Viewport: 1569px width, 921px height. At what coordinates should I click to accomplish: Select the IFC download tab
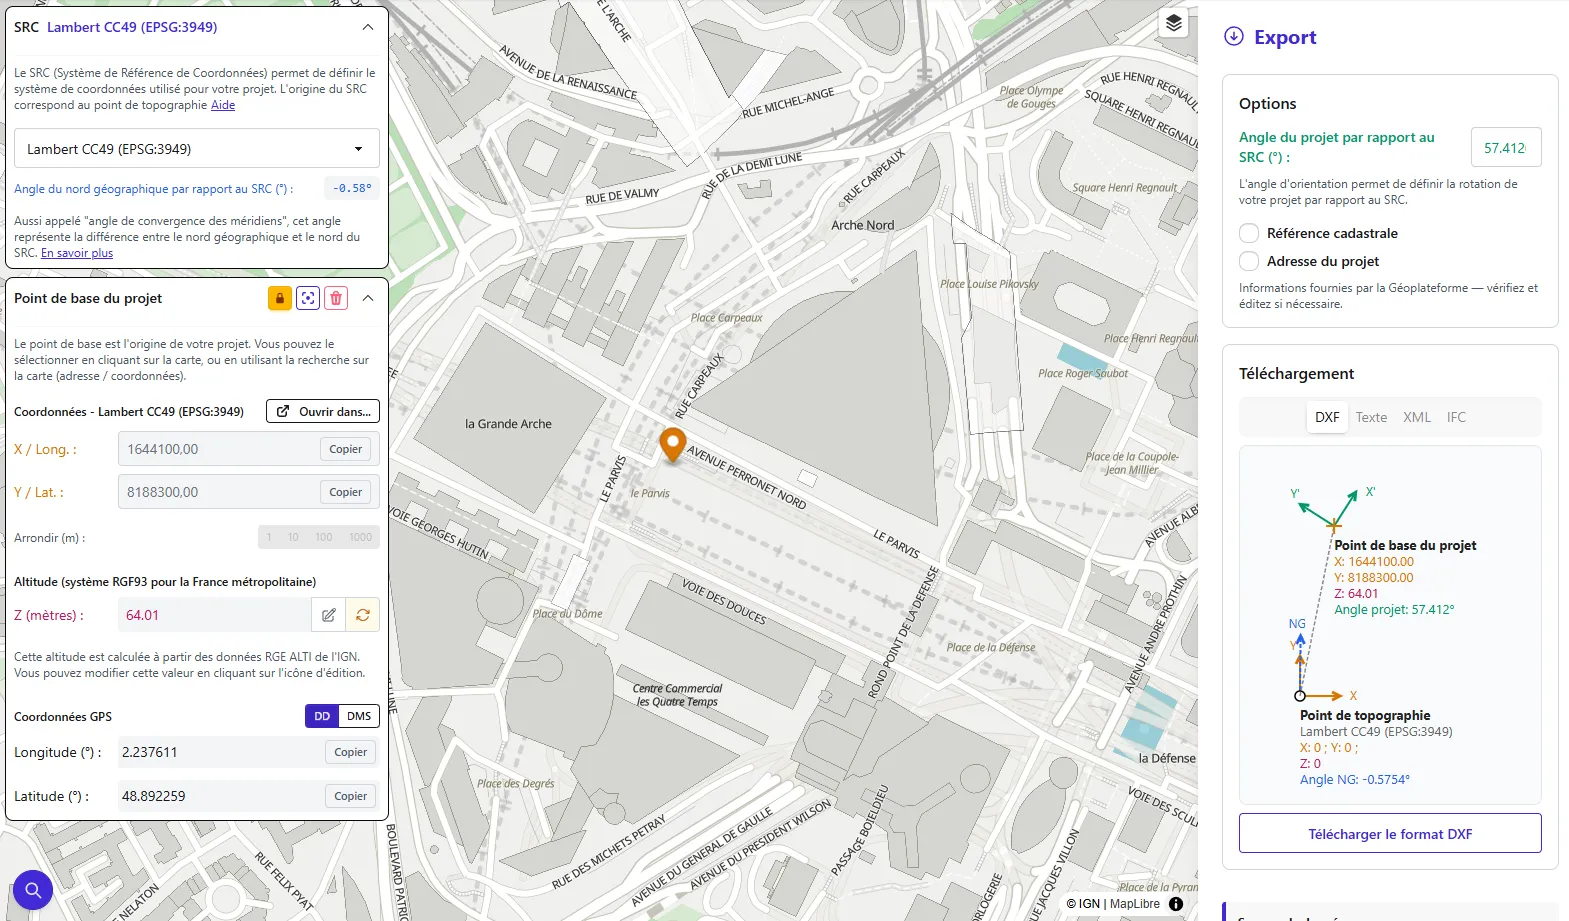pyautogui.click(x=1456, y=417)
